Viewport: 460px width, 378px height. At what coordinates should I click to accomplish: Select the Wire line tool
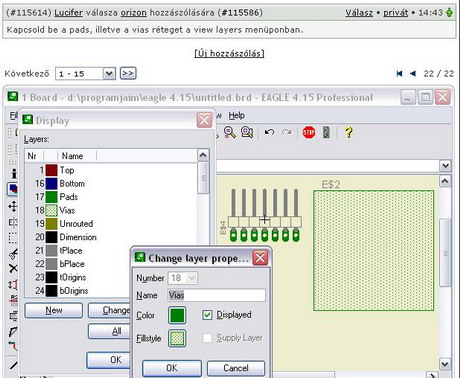tap(13, 365)
